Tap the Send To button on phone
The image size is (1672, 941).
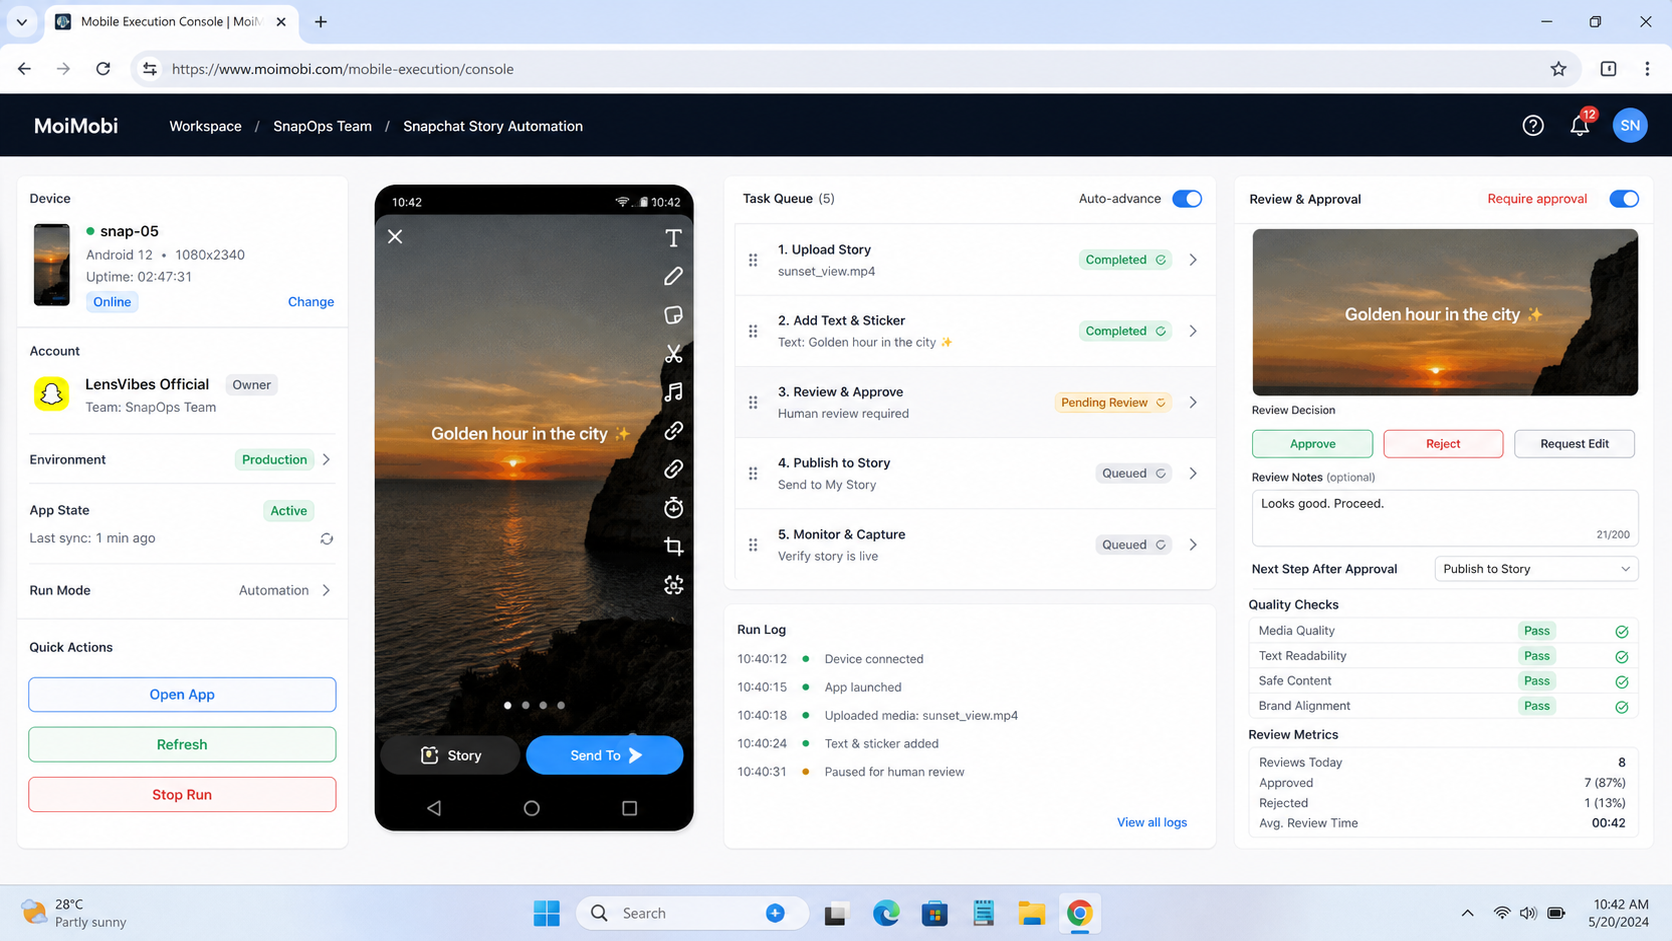[x=605, y=756]
